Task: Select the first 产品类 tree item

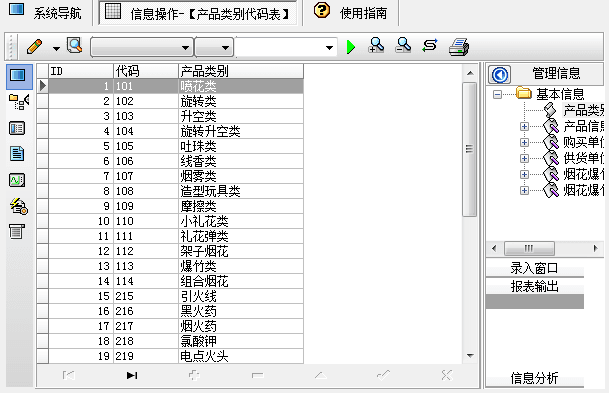Action: click(584, 110)
